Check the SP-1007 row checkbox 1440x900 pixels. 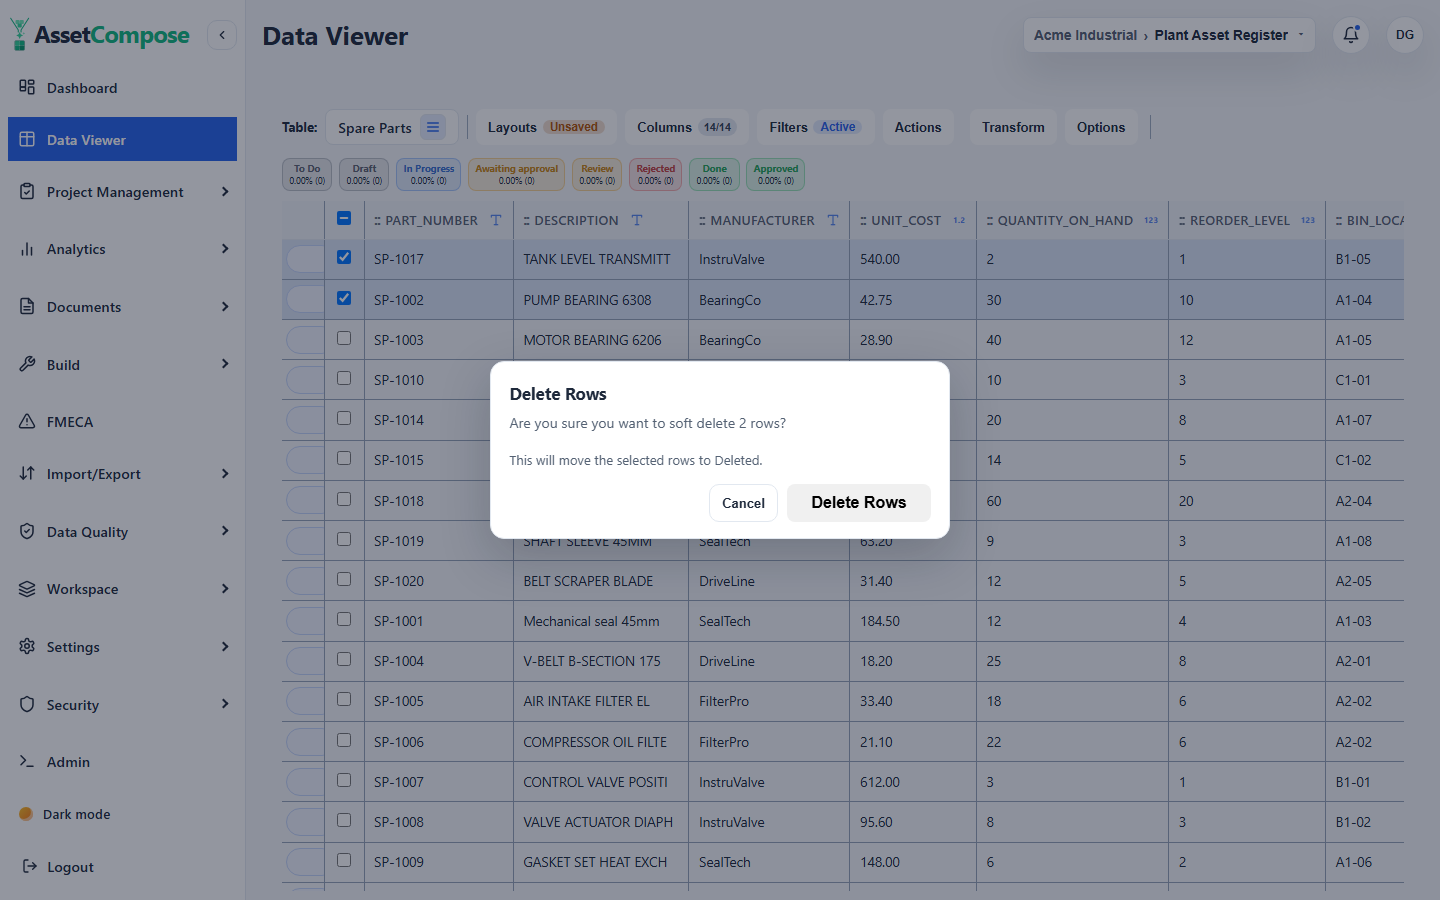pos(344,780)
